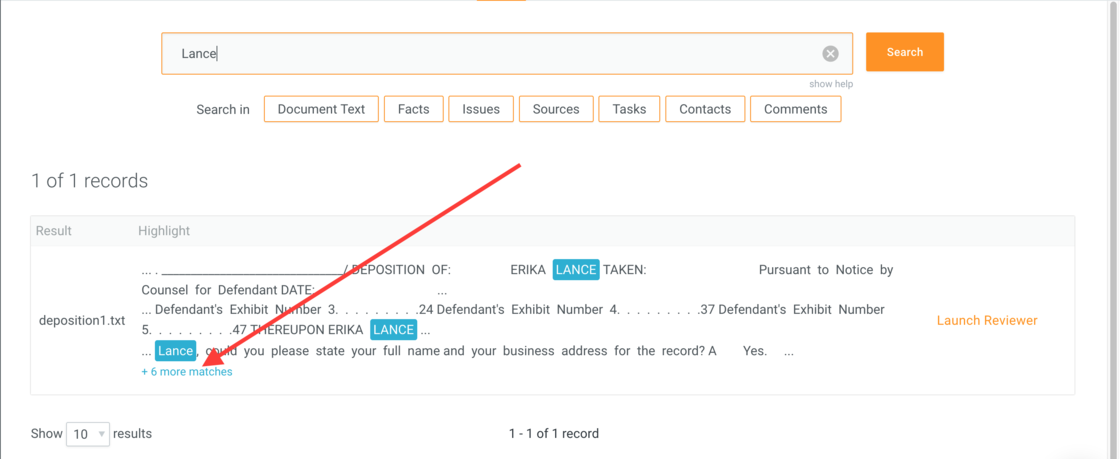The height and width of the screenshot is (459, 1120).
Task: Click highlighted Lance before 'could you please state'
Action: [x=175, y=351]
